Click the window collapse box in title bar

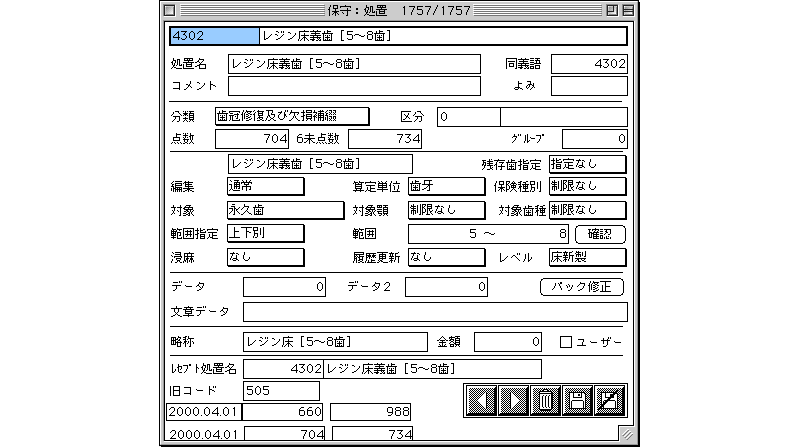pos(626,10)
